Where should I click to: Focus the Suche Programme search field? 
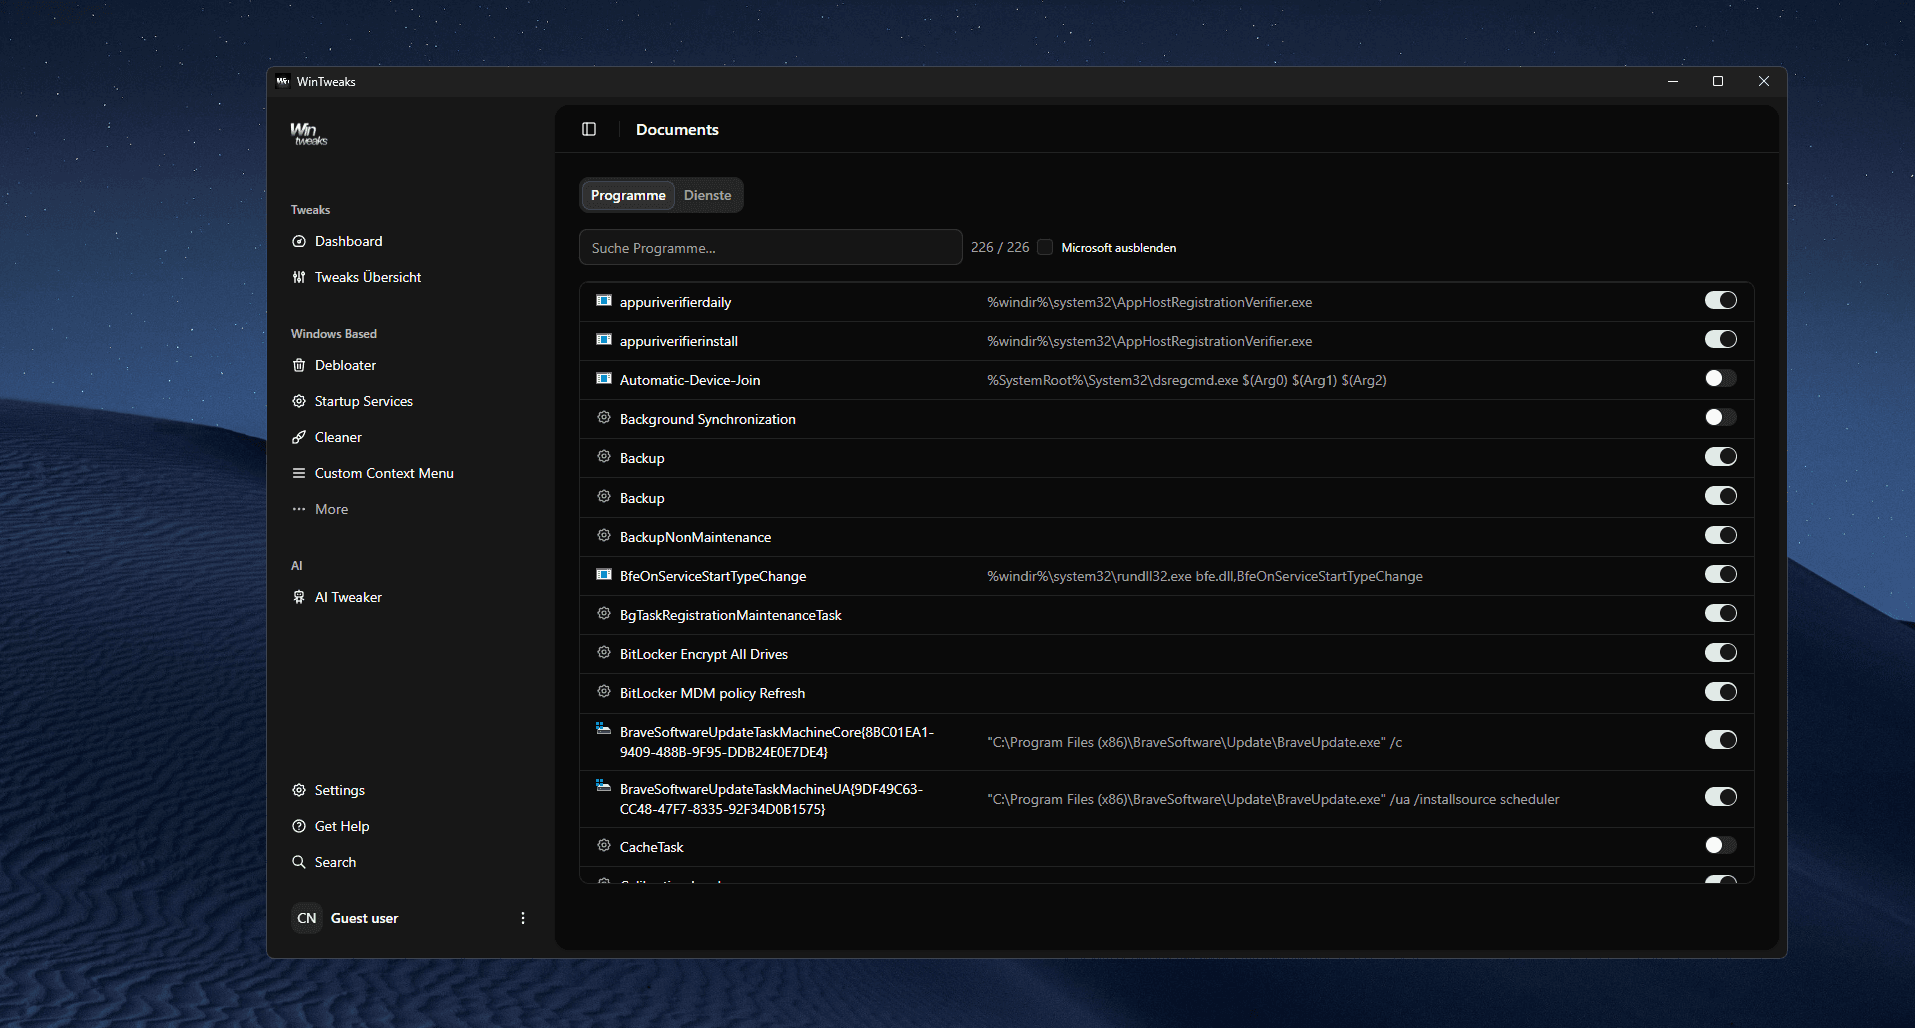click(x=771, y=247)
